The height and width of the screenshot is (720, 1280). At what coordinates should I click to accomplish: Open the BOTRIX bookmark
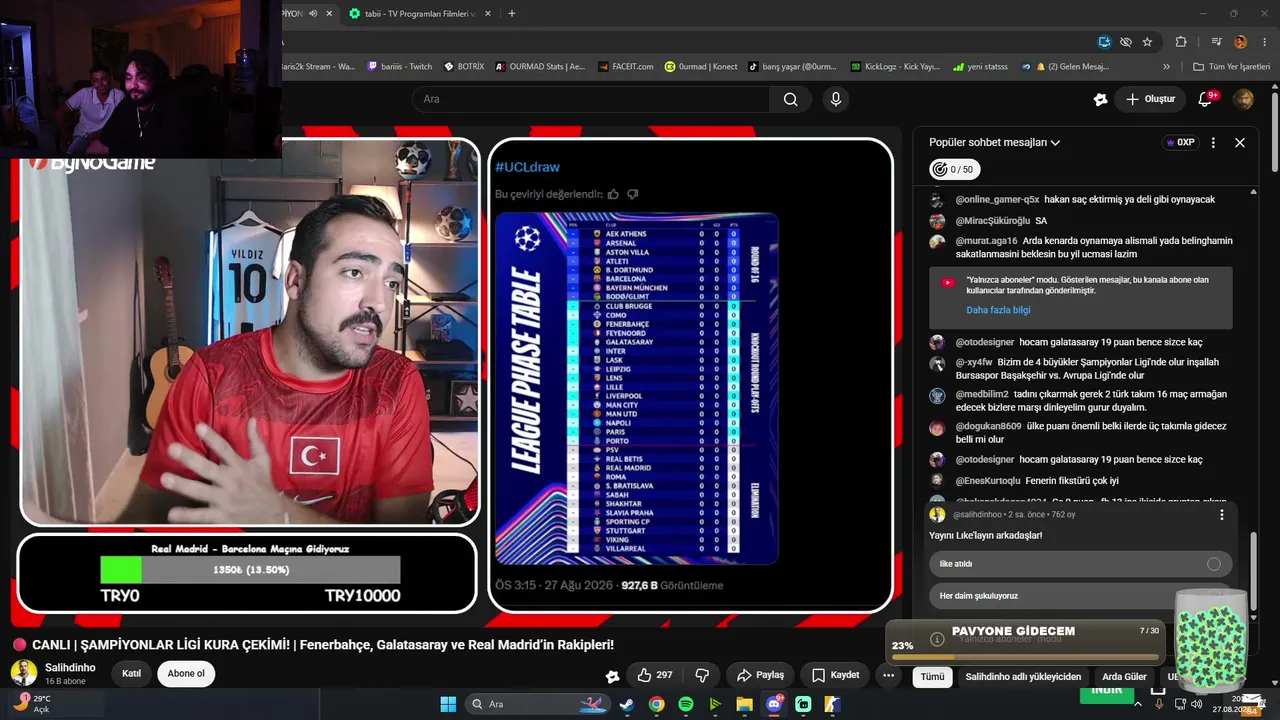click(x=465, y=67)
